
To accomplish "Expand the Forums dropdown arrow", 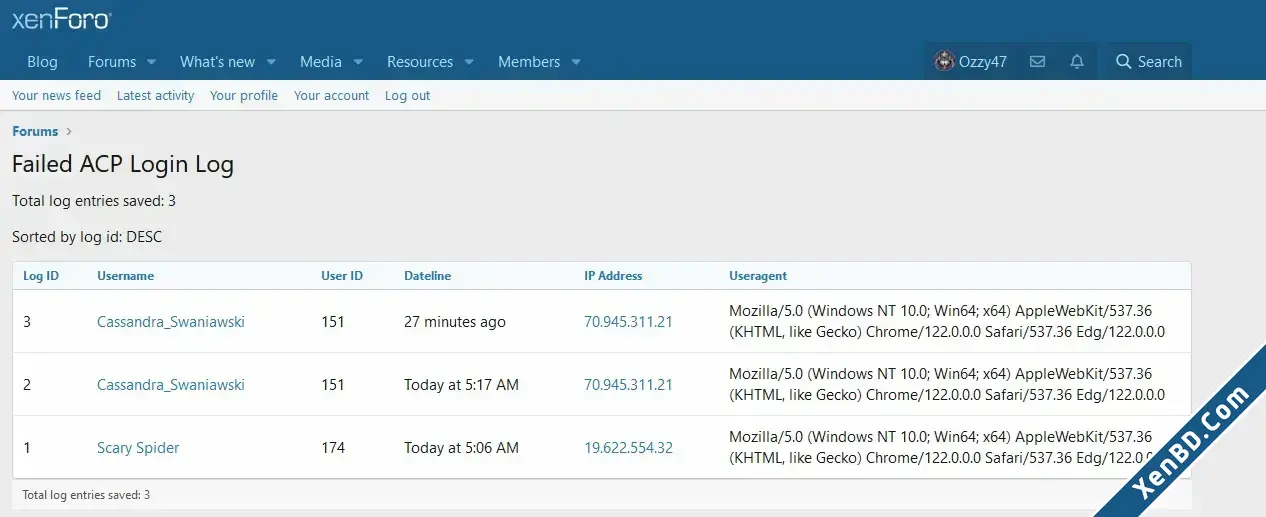I will pos(151,62).
